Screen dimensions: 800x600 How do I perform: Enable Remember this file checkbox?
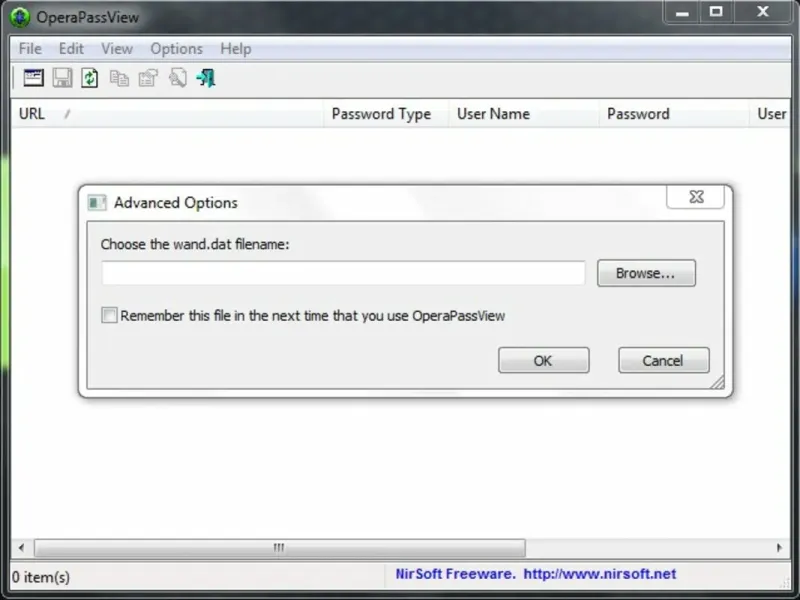(109, 315)
